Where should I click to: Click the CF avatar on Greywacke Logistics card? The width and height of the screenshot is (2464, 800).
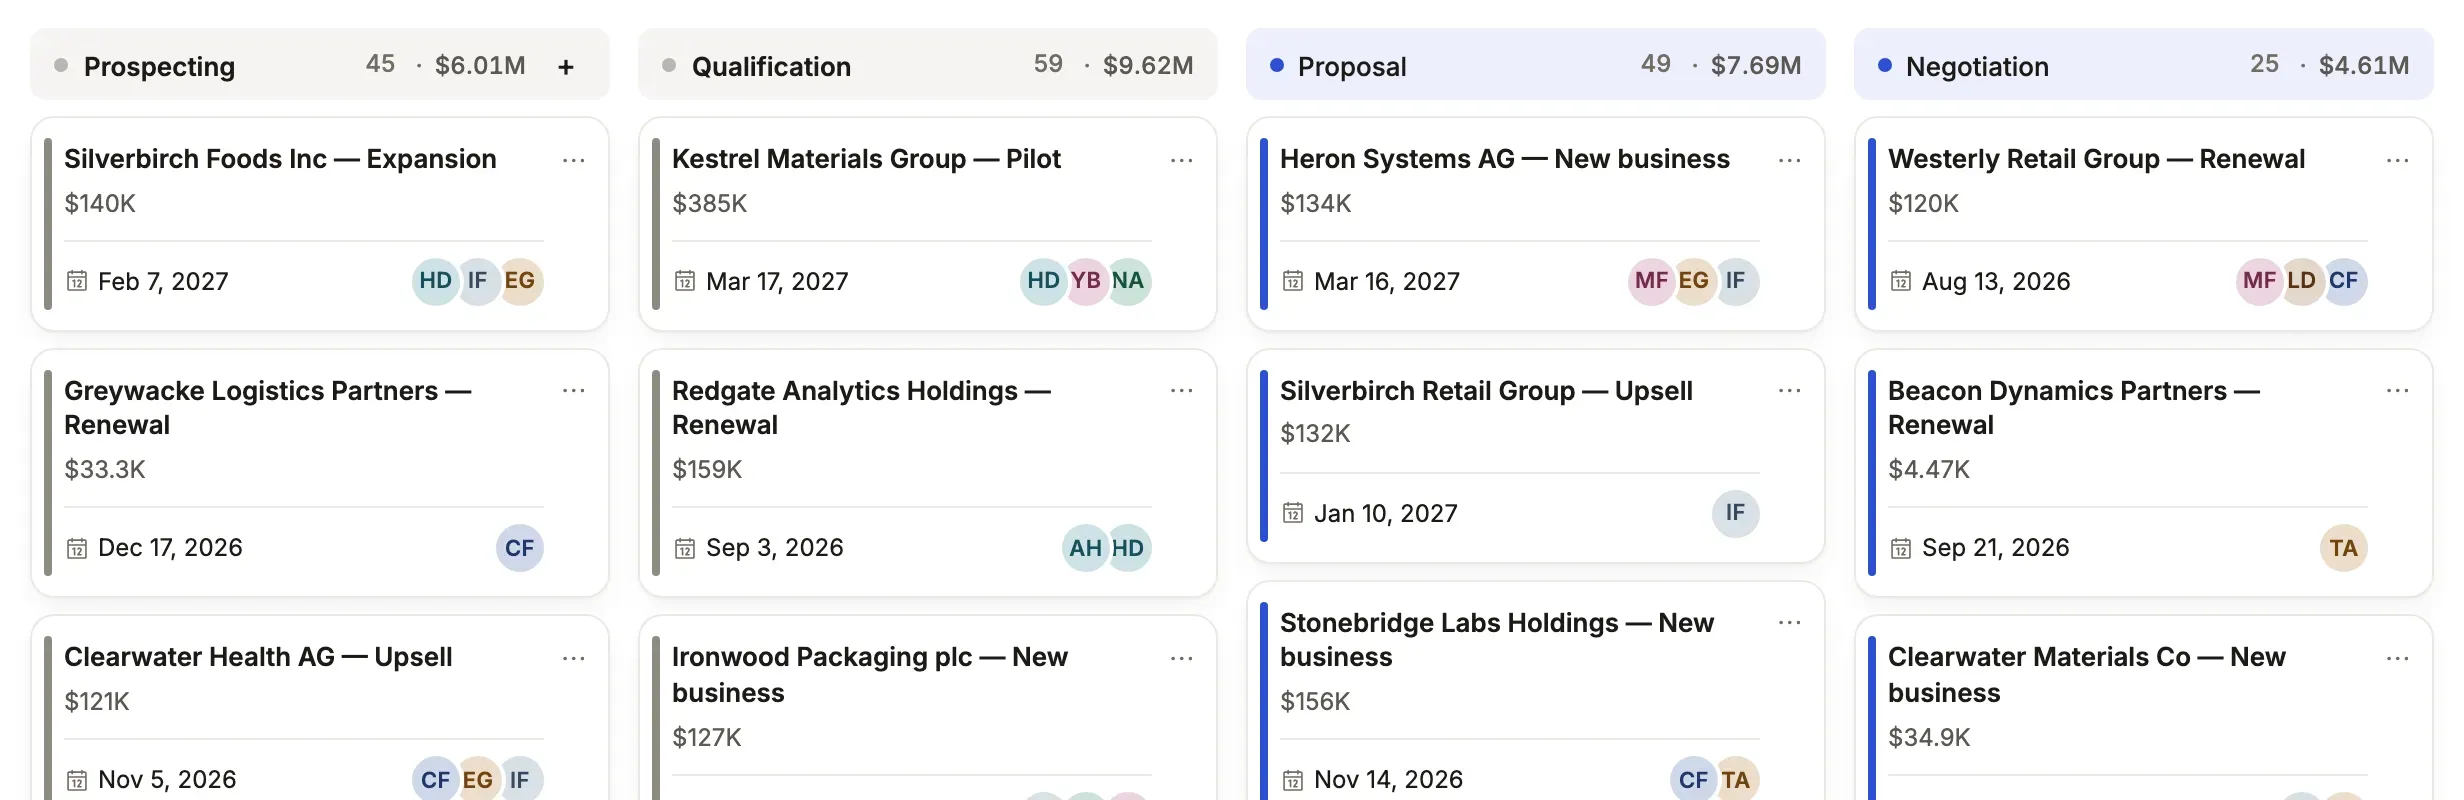point(520,548)
